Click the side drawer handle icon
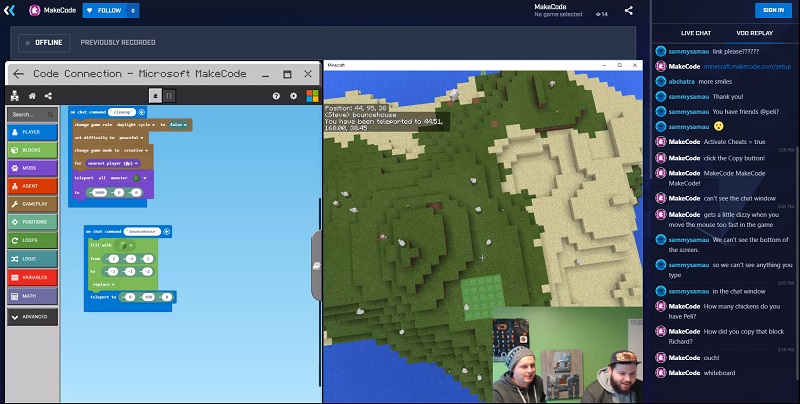The width and height of the screenshot is (800, 404). pos(316,266)
